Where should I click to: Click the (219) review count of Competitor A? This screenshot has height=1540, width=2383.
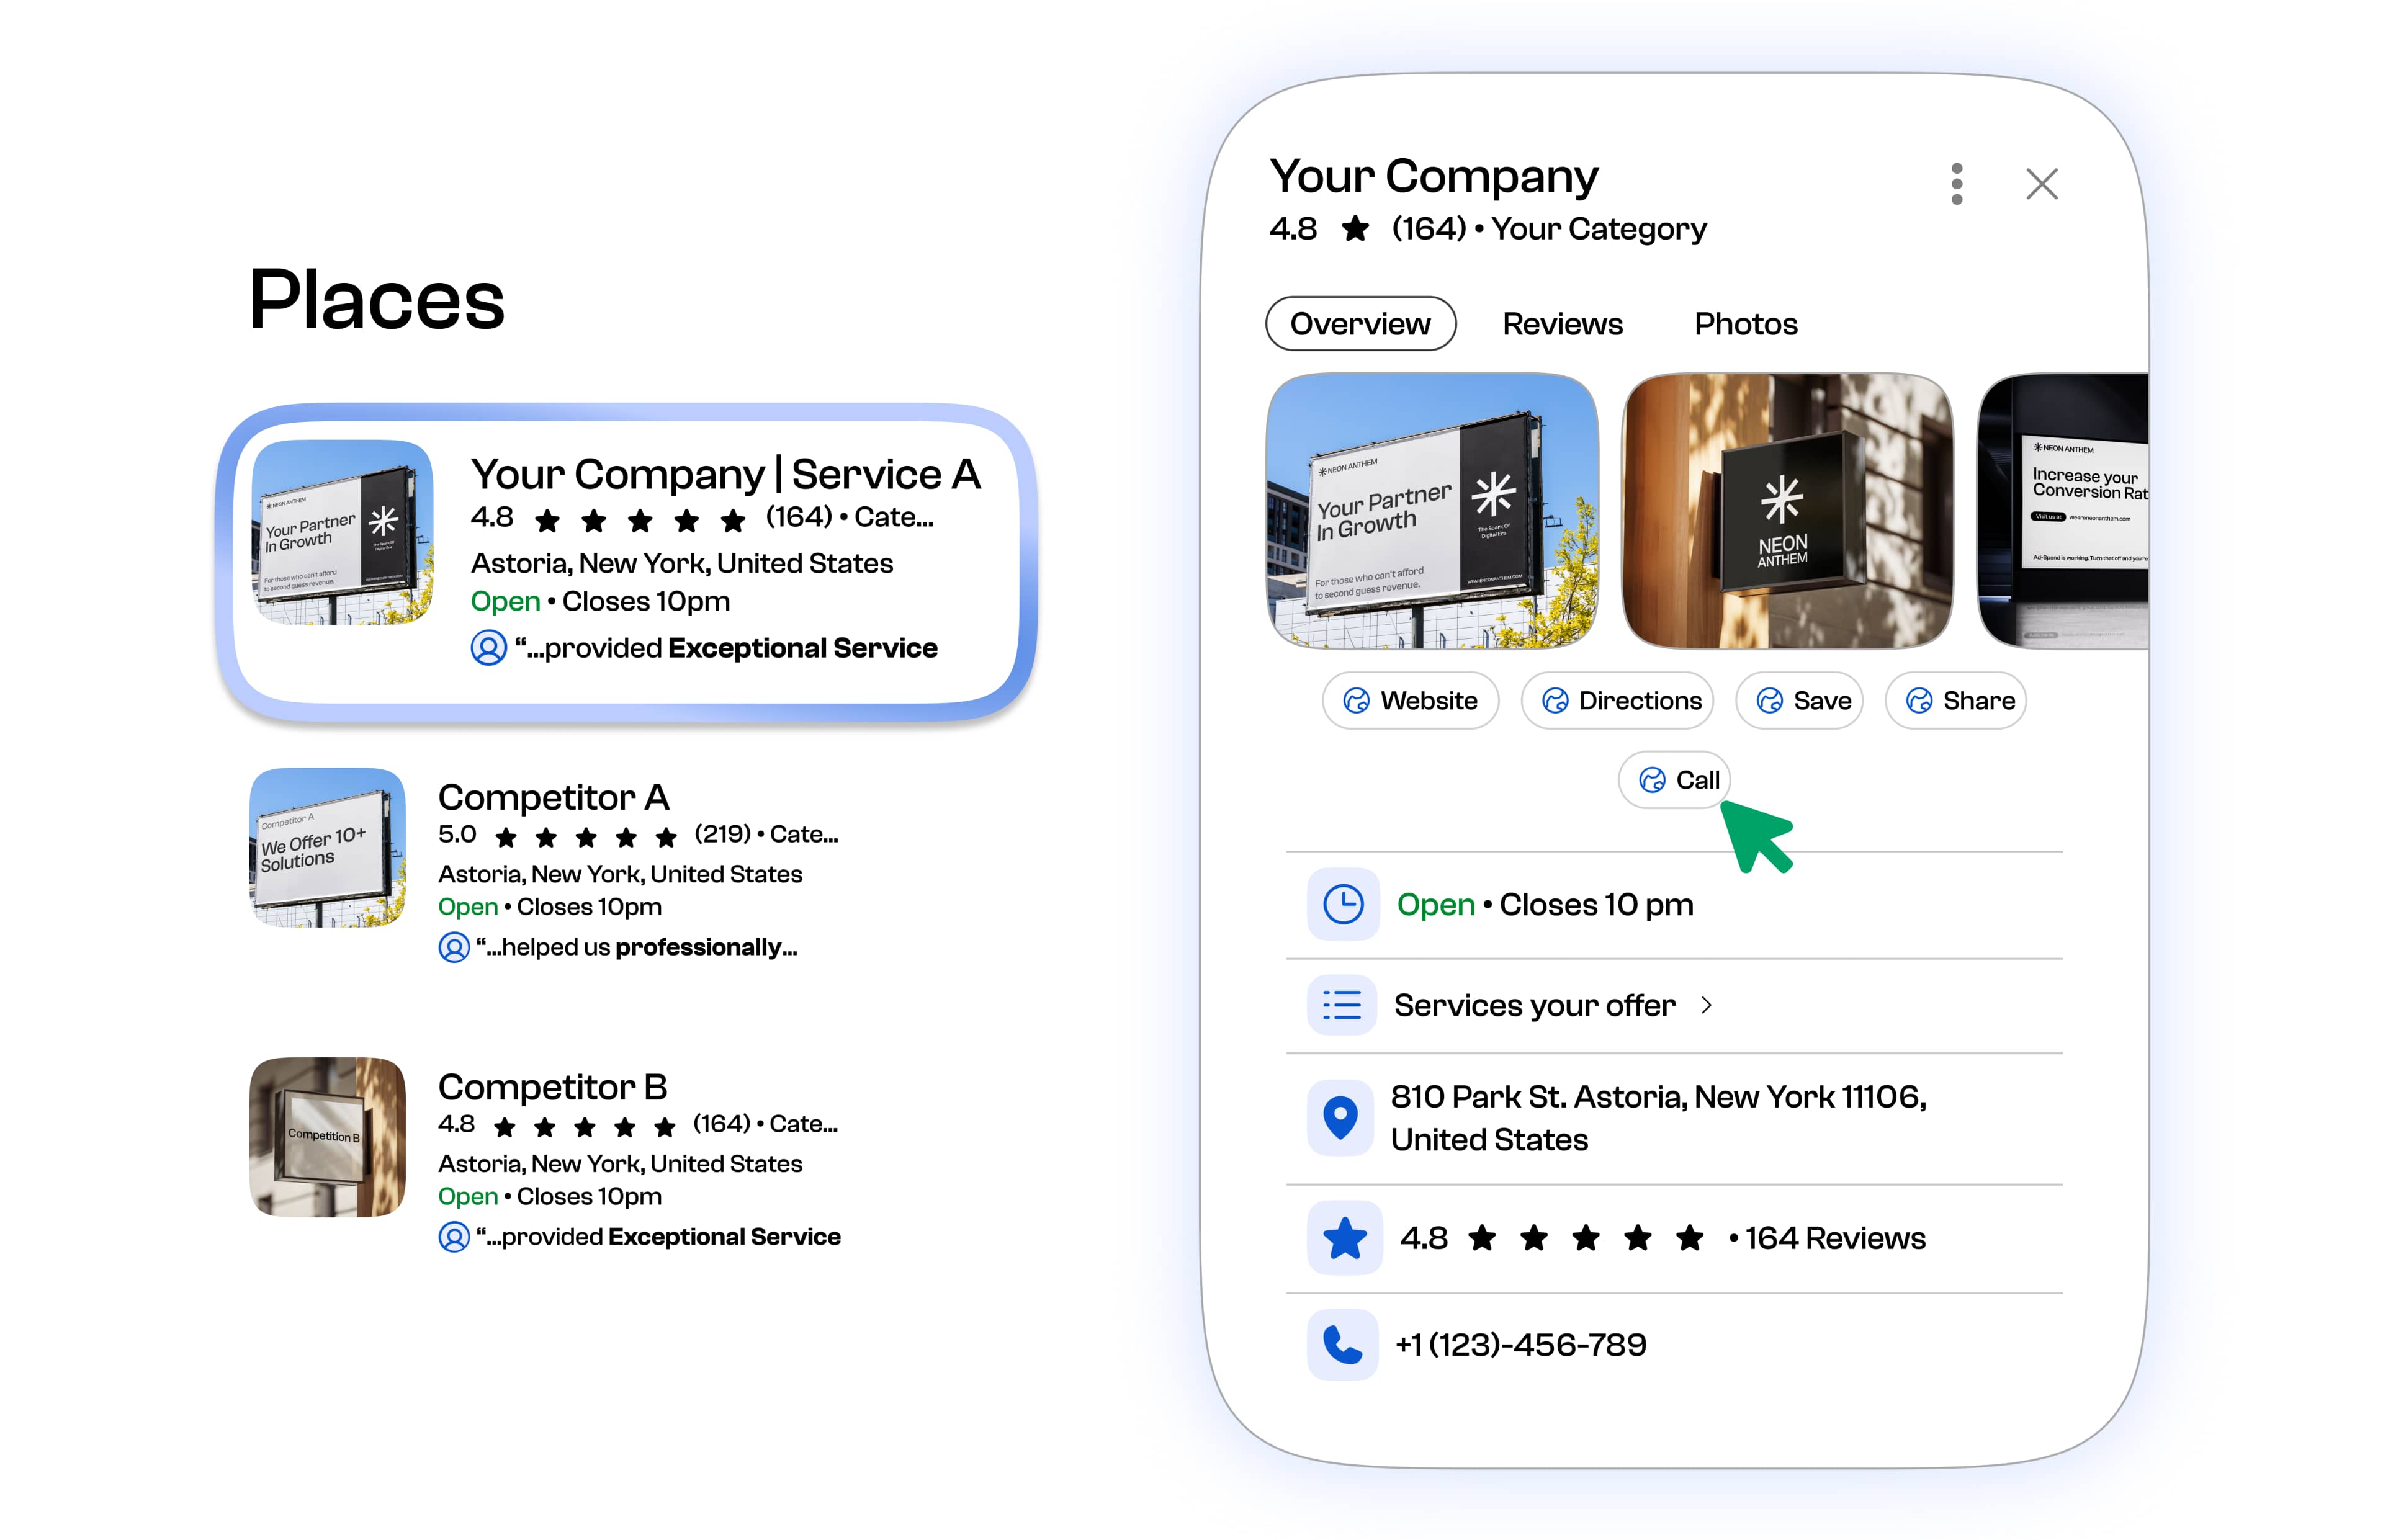point(722,834)
